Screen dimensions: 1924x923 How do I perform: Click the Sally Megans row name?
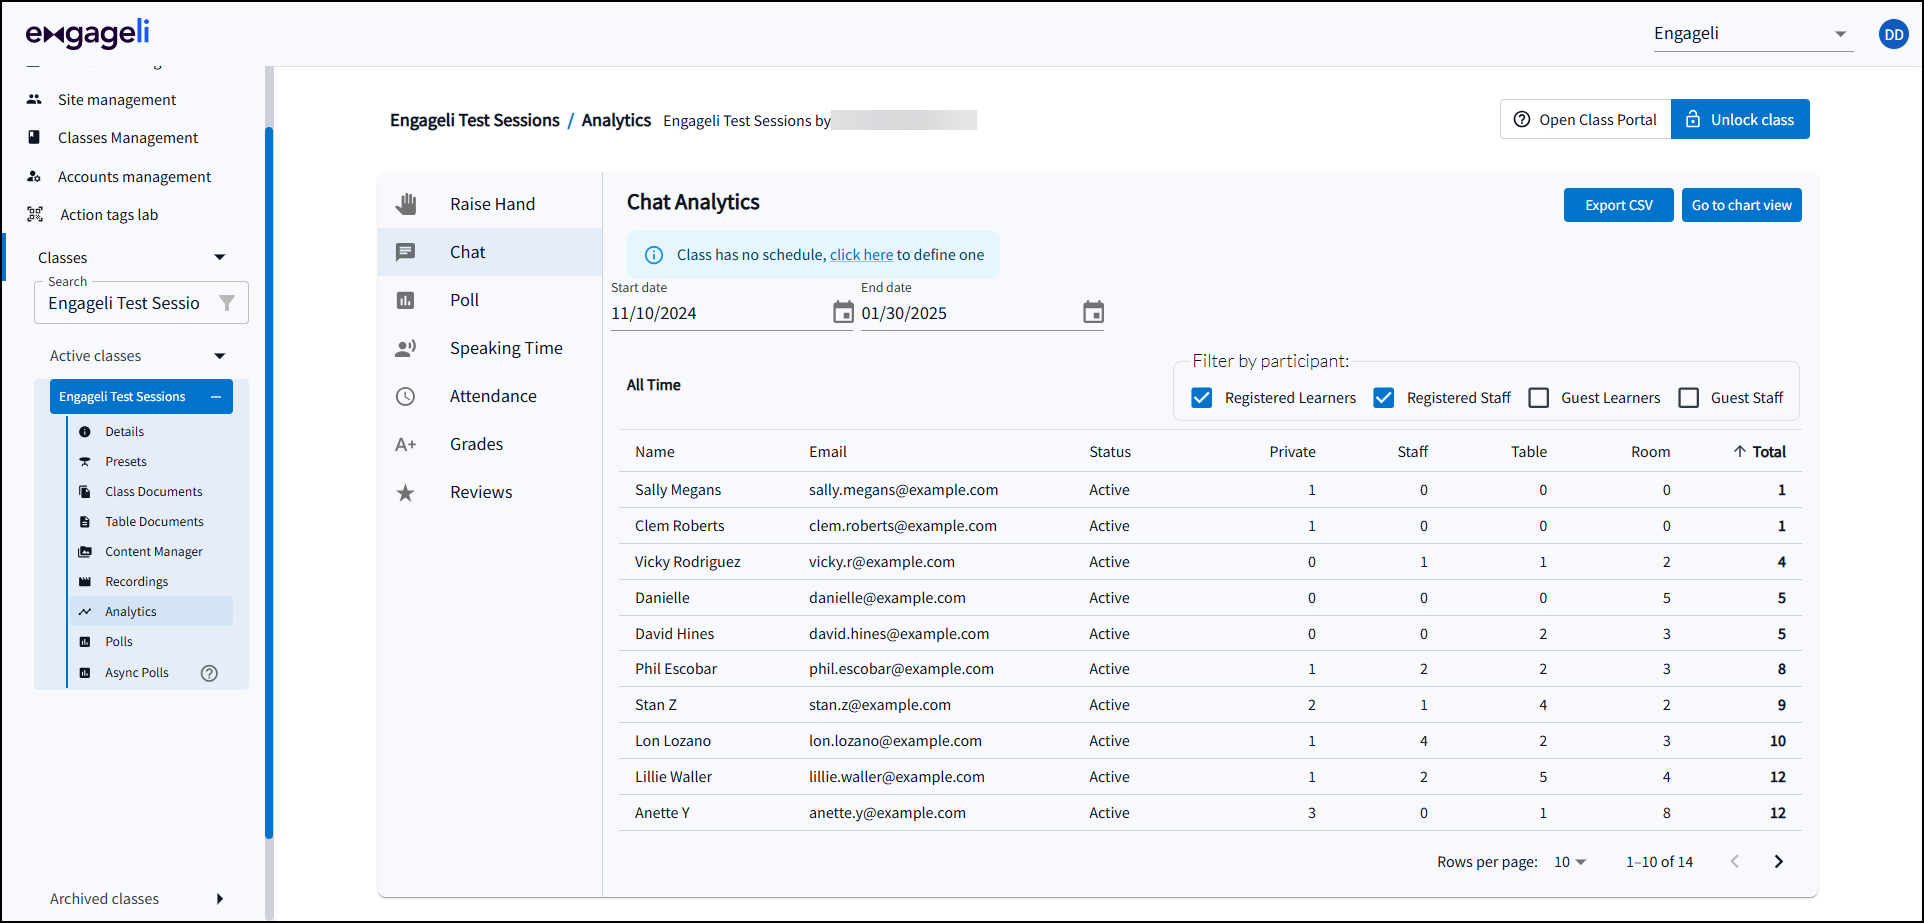pyautogui.click(x=678, y=490)
